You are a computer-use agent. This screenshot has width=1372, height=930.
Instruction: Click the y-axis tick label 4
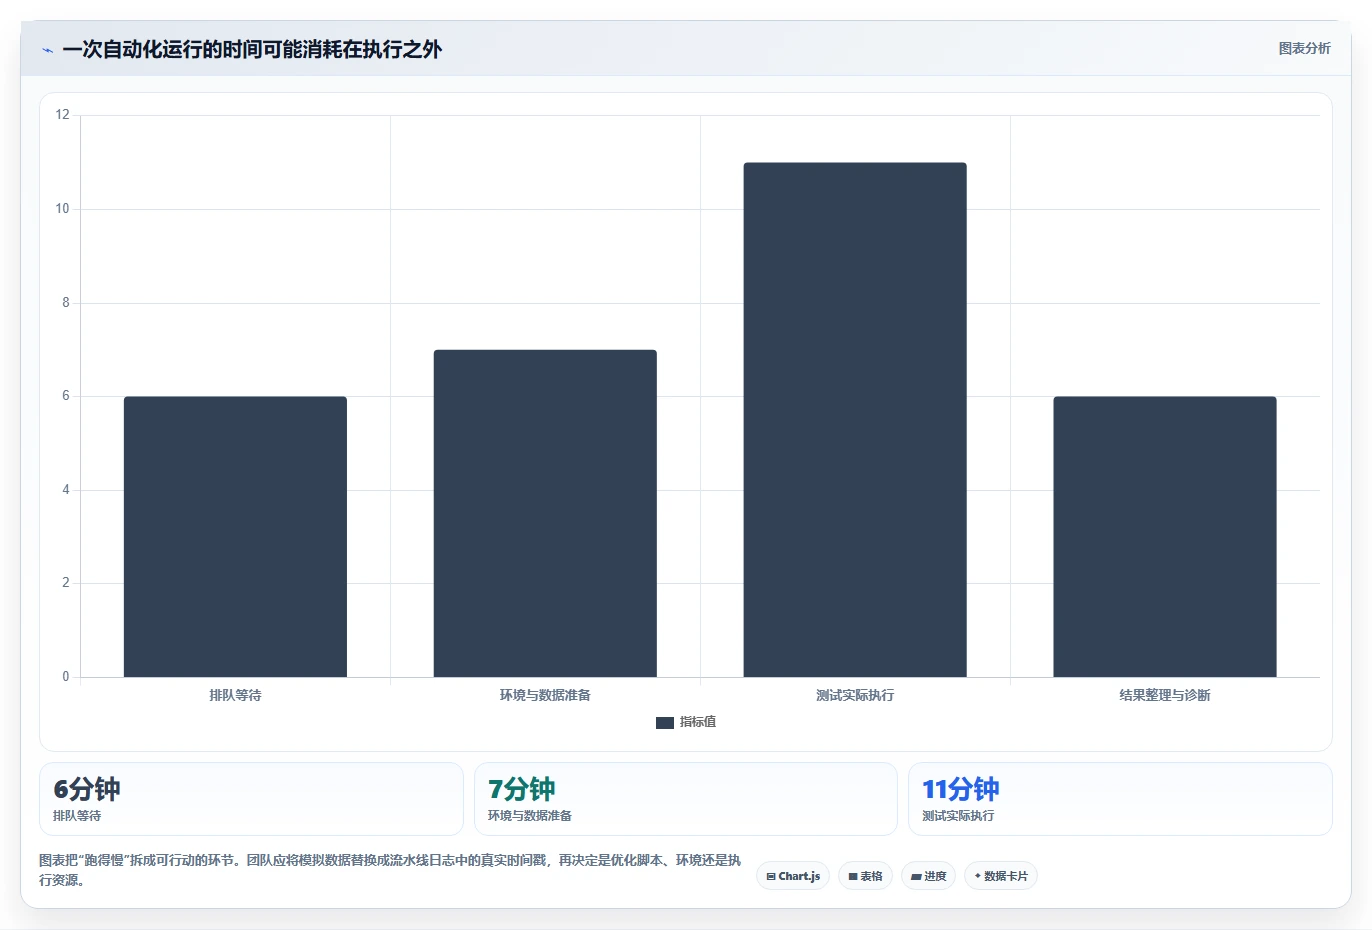click(66, 490)
